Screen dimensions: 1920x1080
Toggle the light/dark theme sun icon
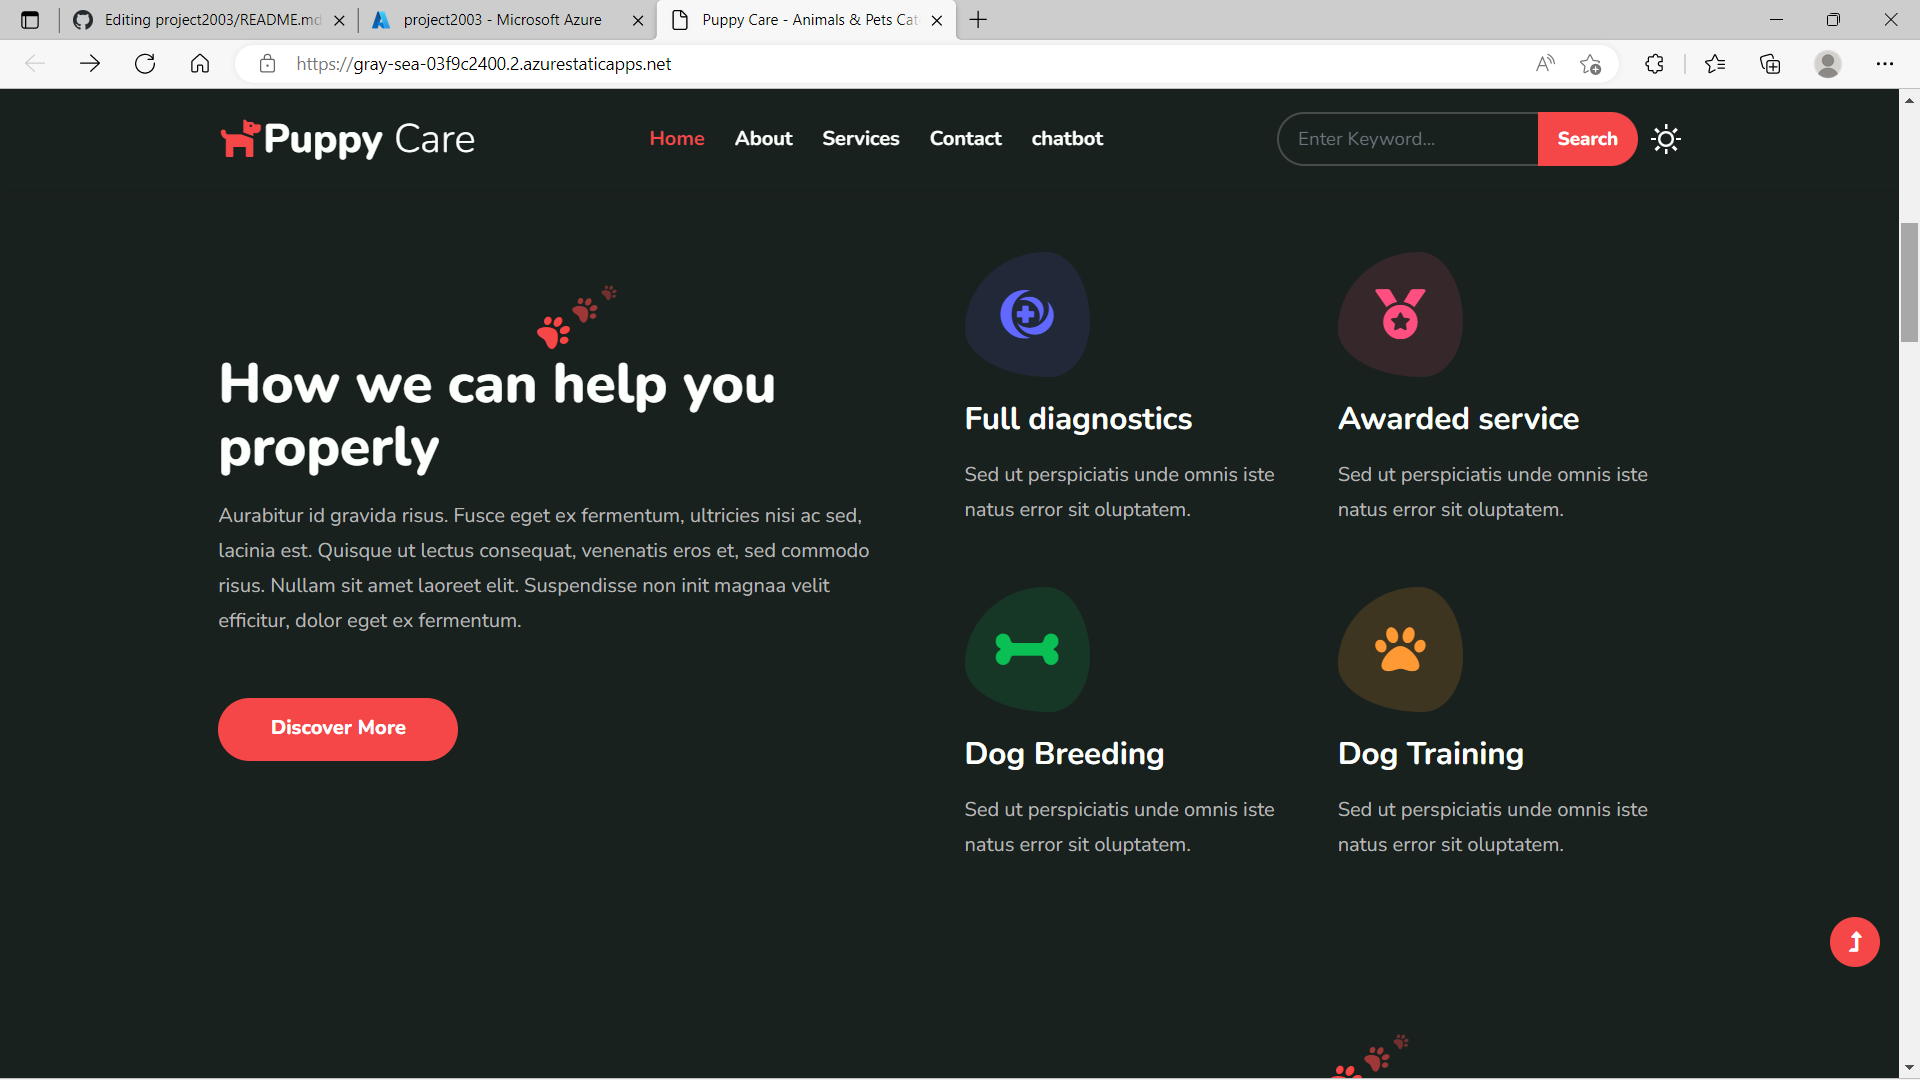point(1666,139)
